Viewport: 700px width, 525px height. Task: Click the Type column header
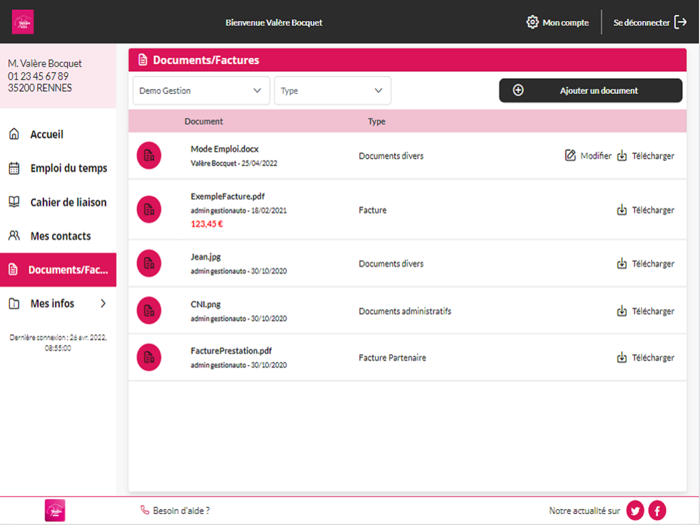[376, 121]
